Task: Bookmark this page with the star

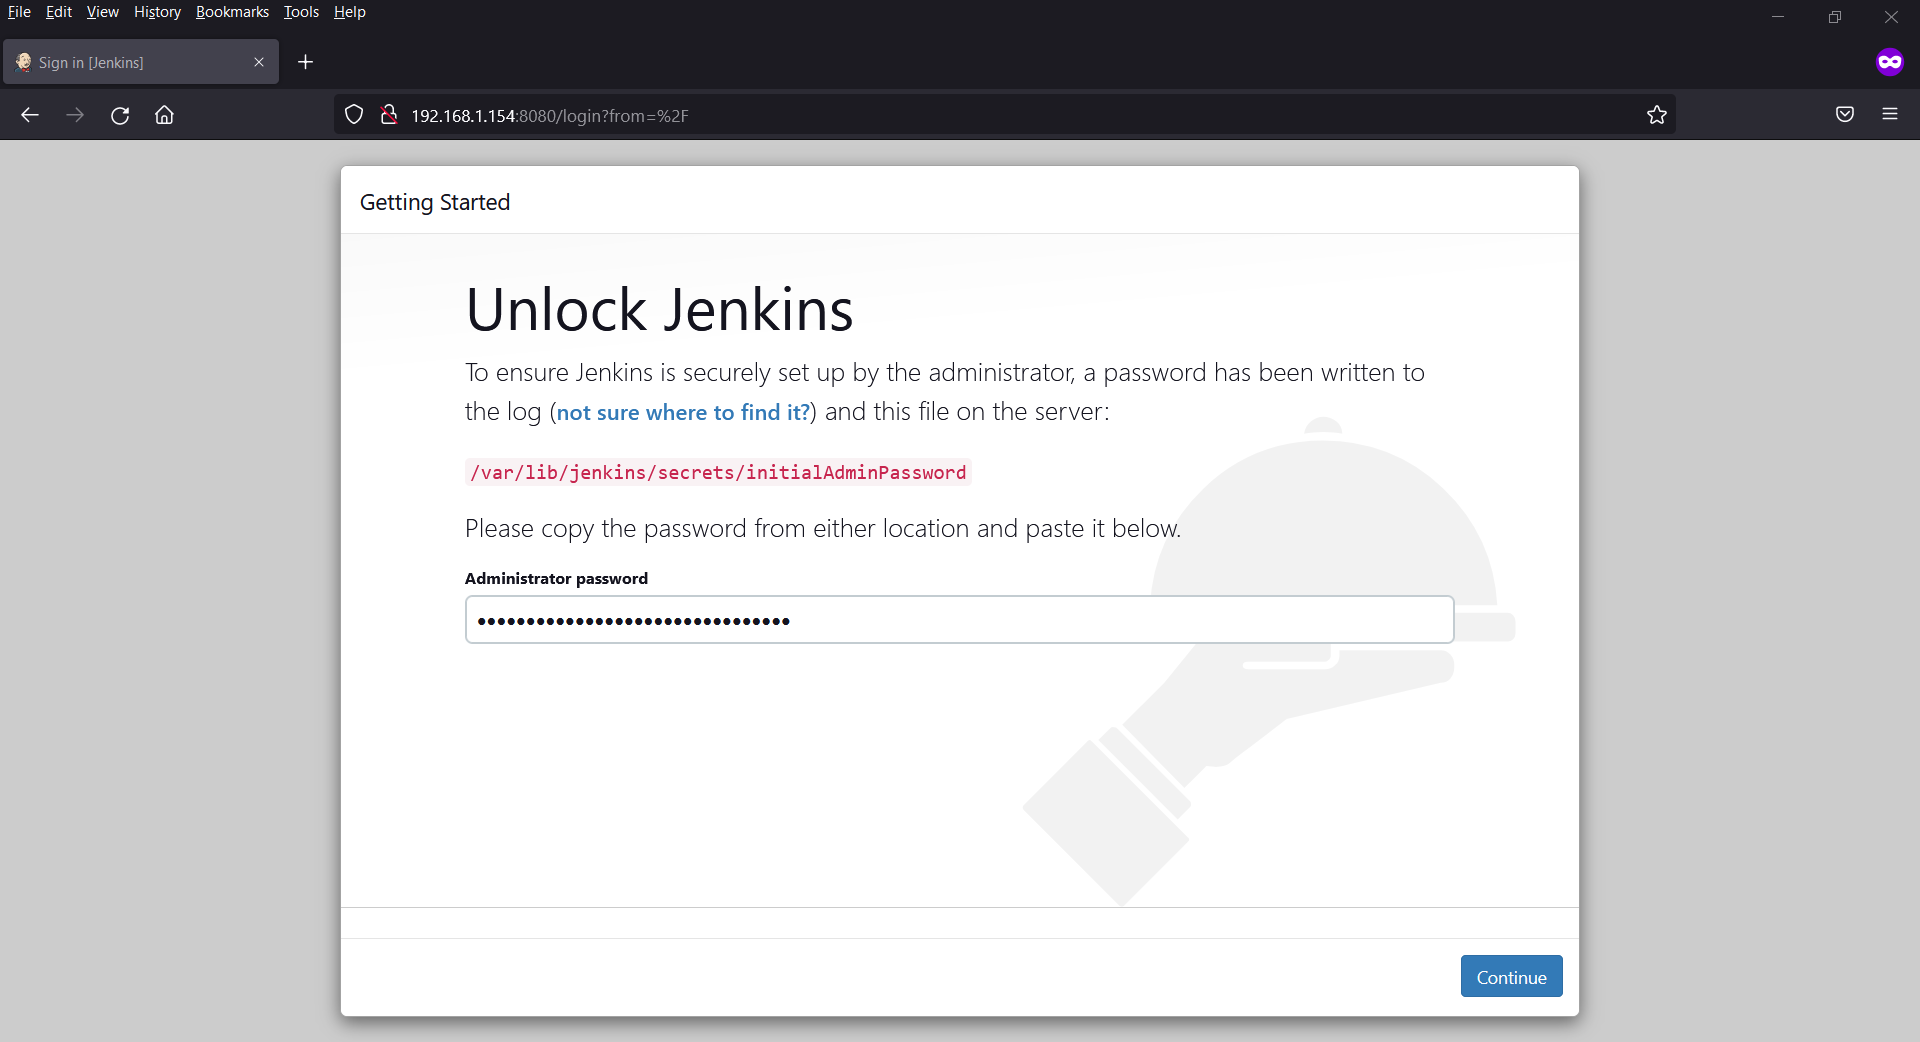Action: click(1657, 115)
